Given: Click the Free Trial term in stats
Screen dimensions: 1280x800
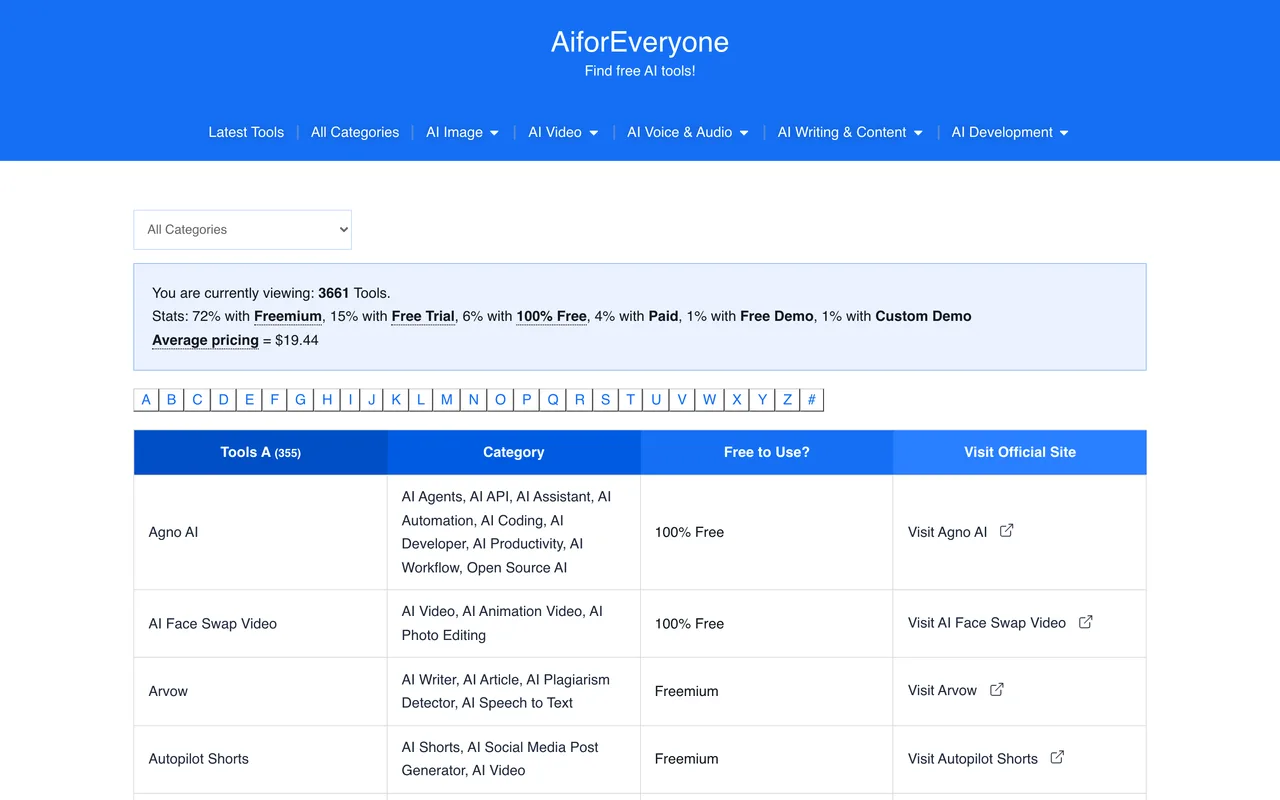Looking at the screenshot, I should [x=423, y=316].
